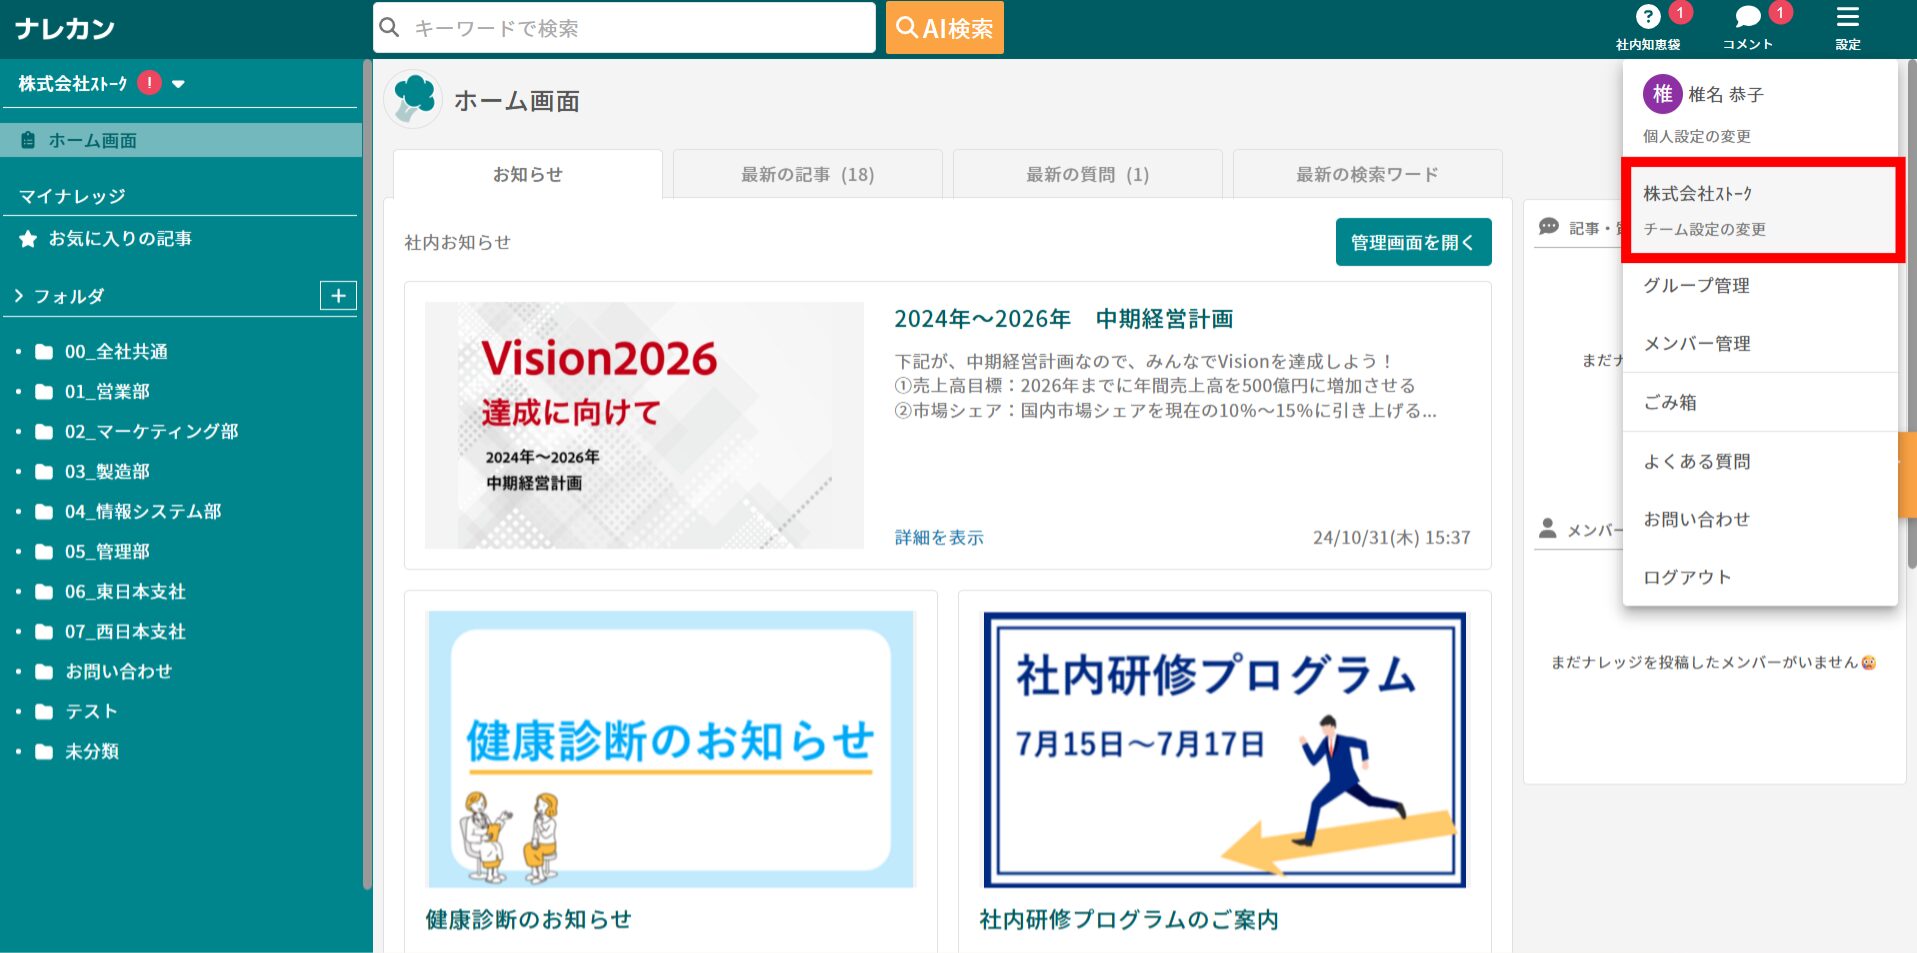Click folder icon for 06_東日本支社
1917x953 pixels.
44,592
